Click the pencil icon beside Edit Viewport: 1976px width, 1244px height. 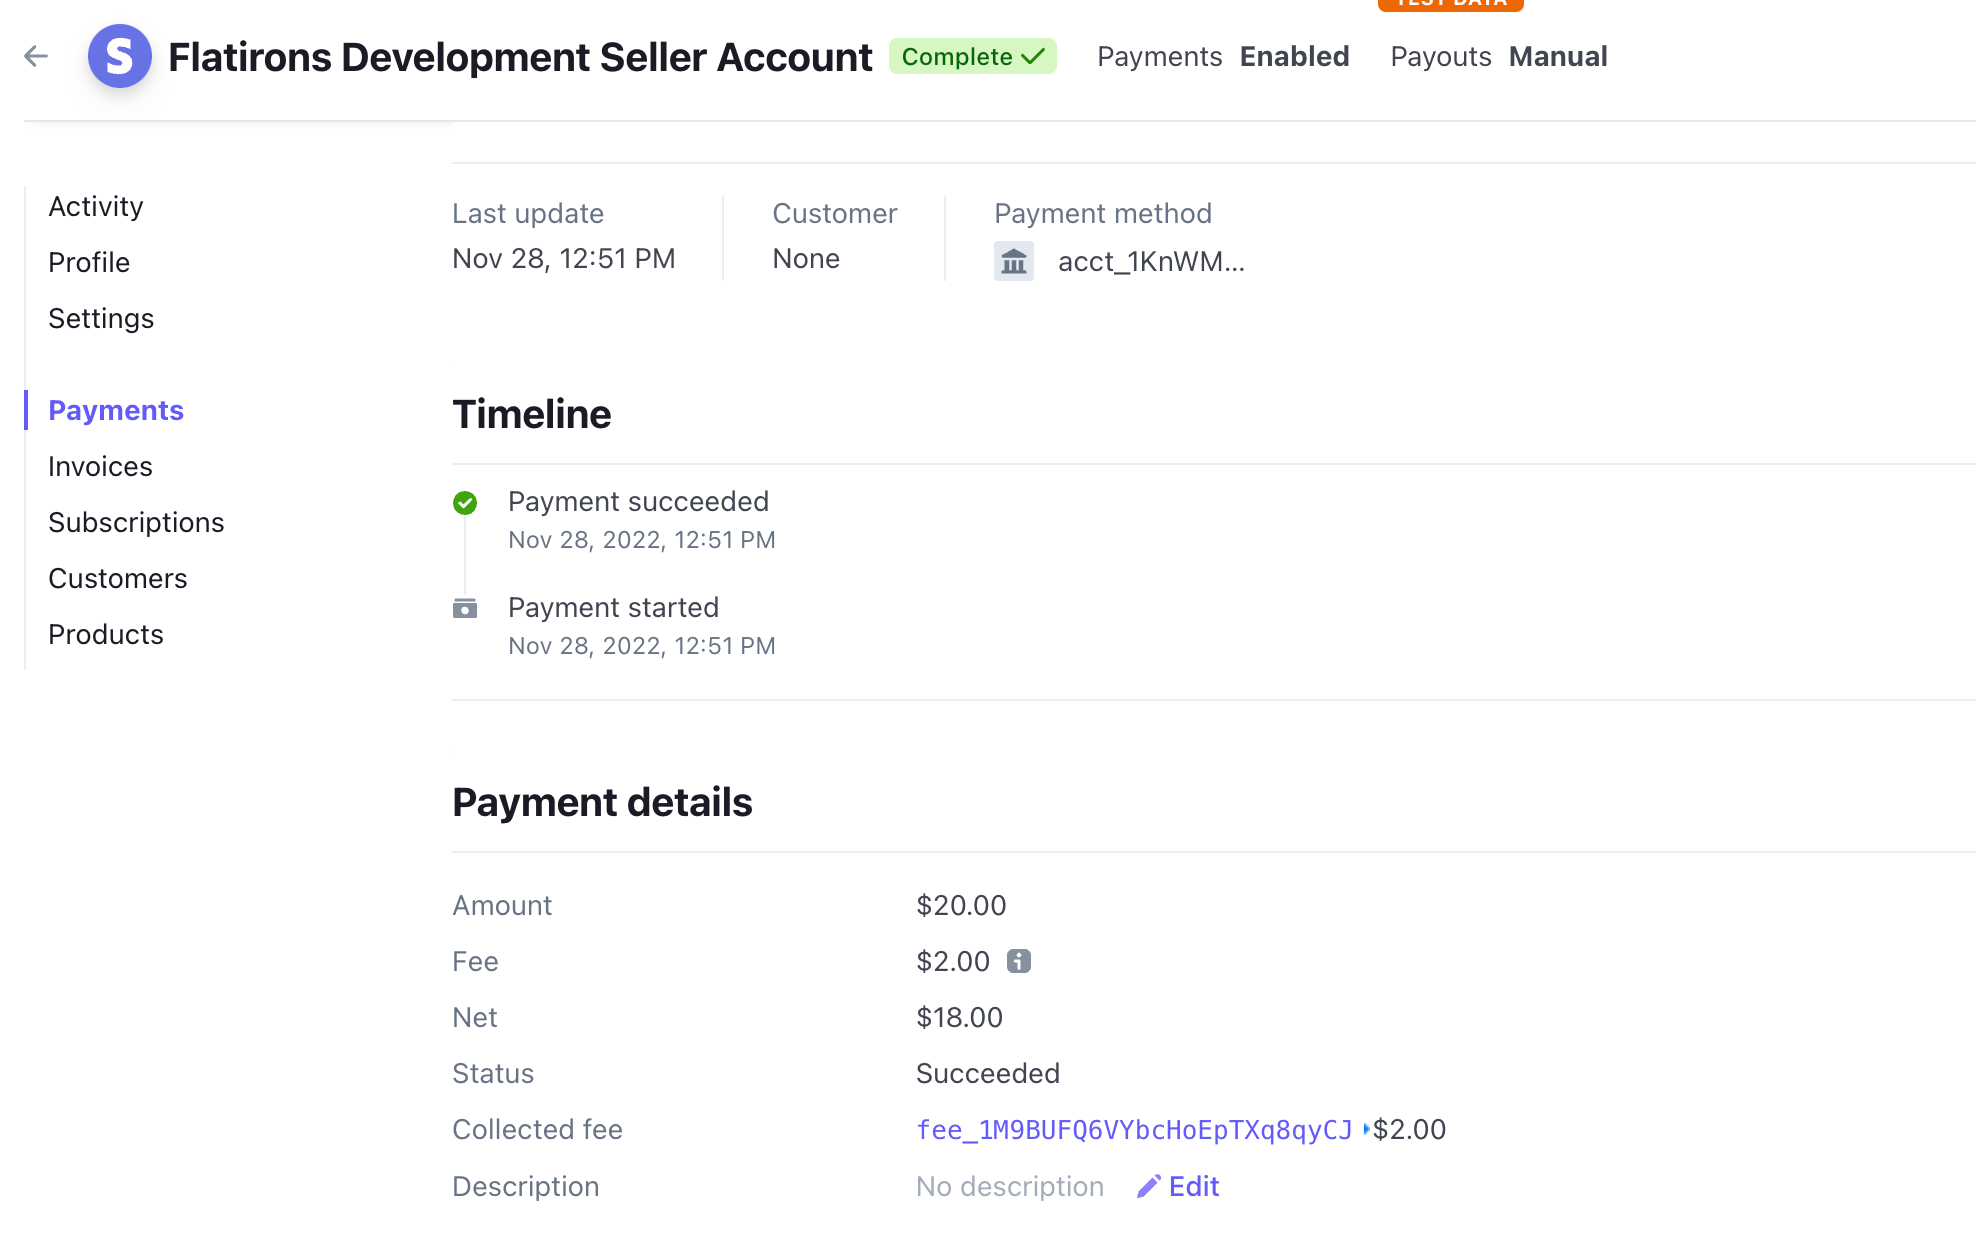(x=1149, y=1186)
